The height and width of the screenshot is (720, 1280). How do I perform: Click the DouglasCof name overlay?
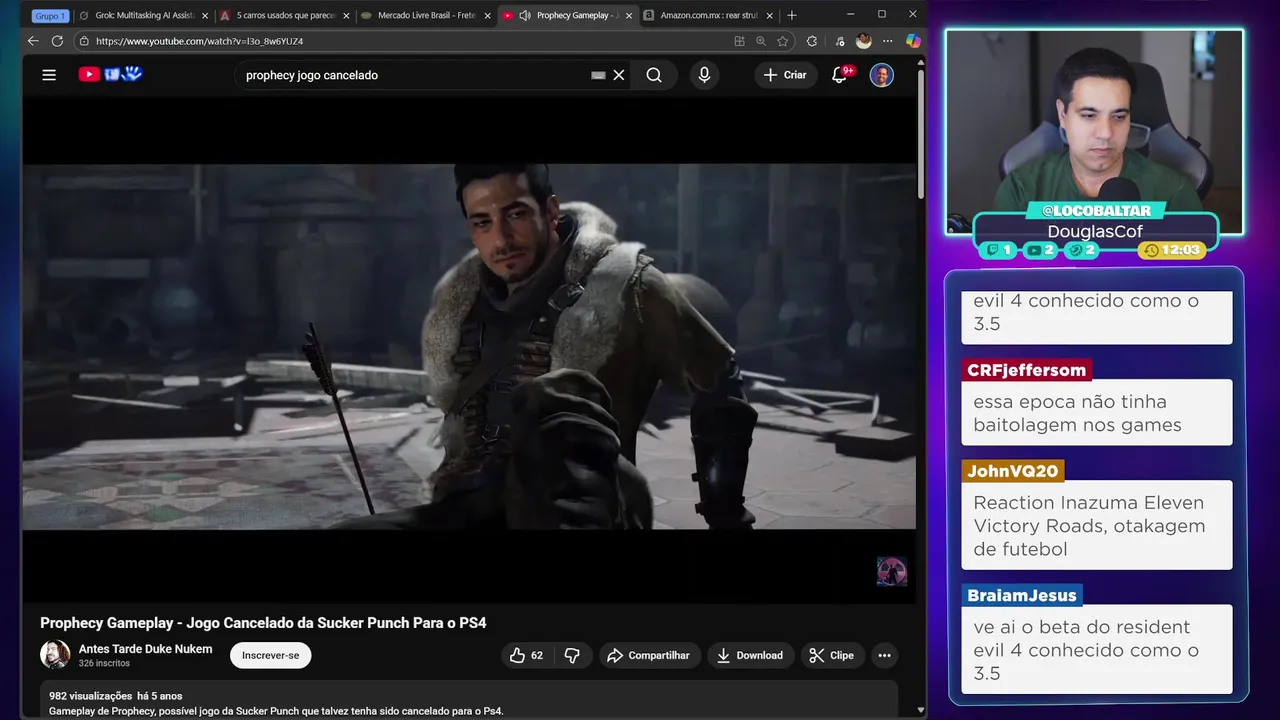point(1095,231)
